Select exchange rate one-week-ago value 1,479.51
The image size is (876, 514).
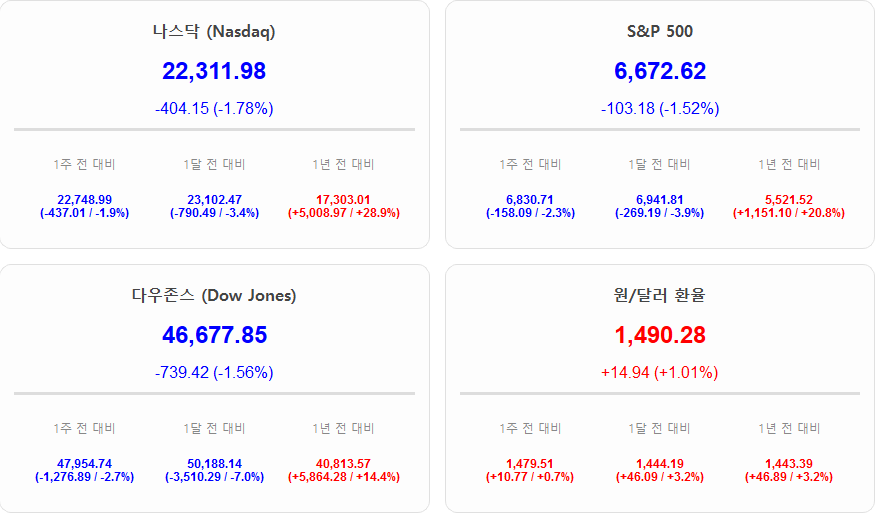(x=530, y=464)
